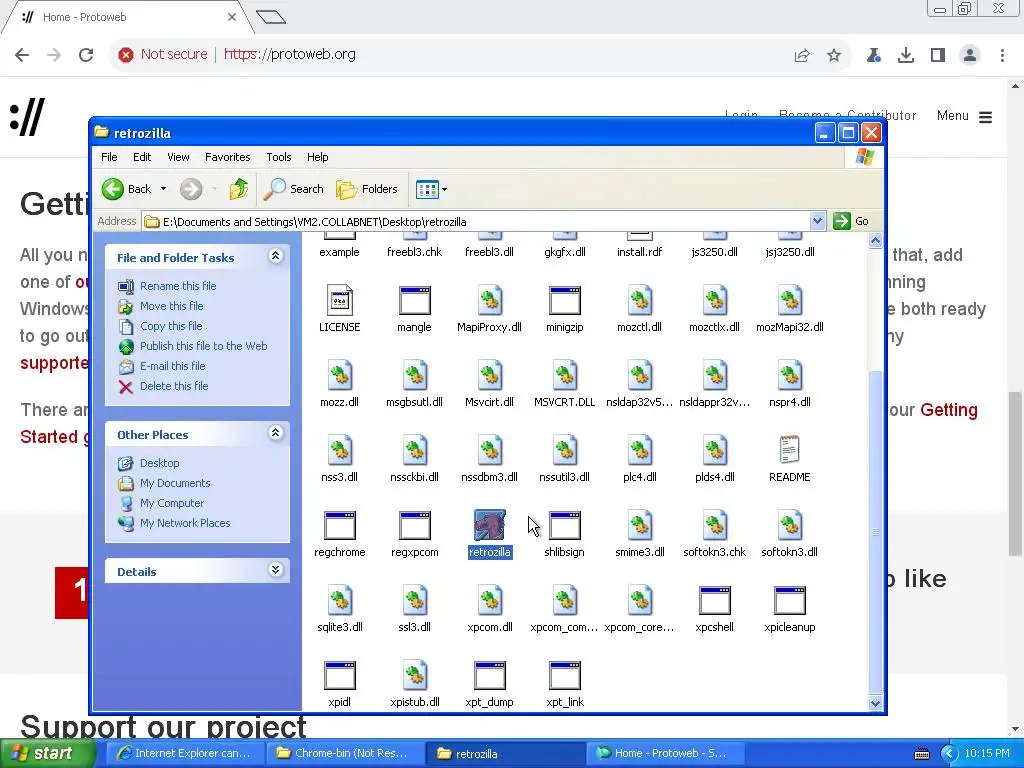Select the LICENSE file icon
Screen dimensions: 1024x768
coord(340,300)
